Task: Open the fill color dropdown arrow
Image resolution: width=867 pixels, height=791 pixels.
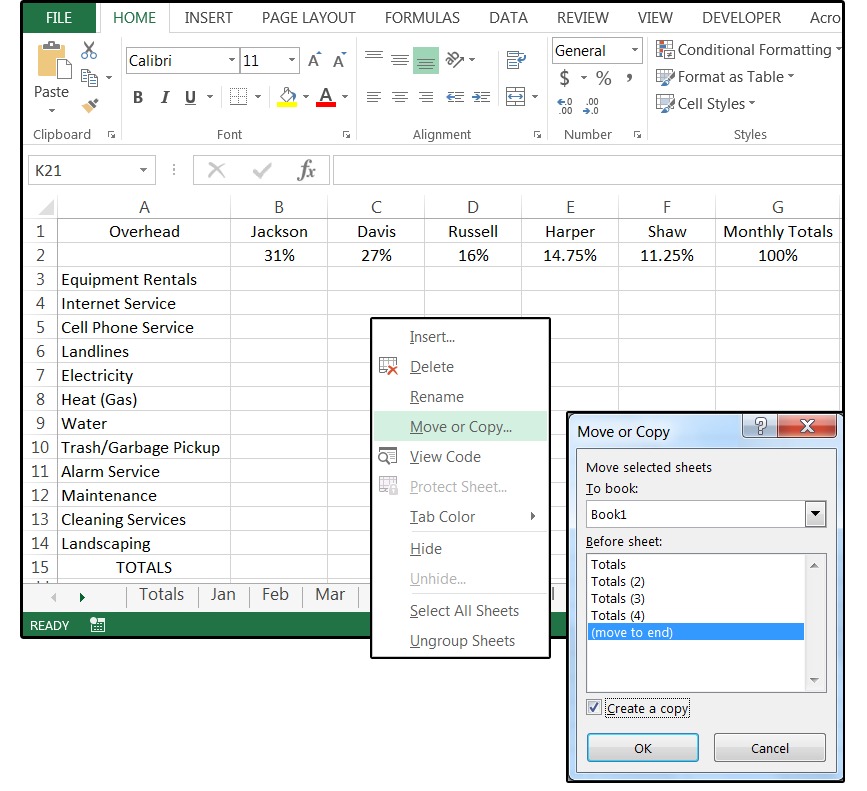Action: click(306, 97)
